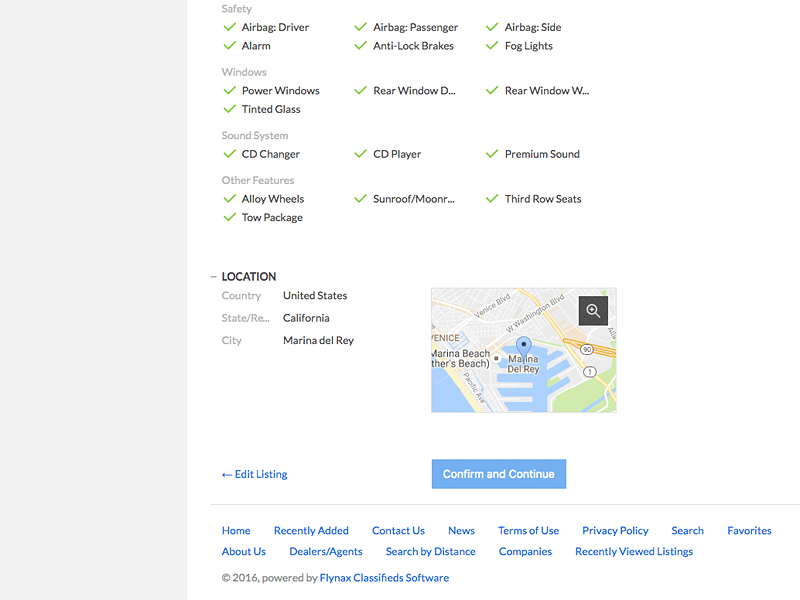Click the checkmark beside Alloy Wheels
This screenshot has width=800, height=600.
coord(230,198)
